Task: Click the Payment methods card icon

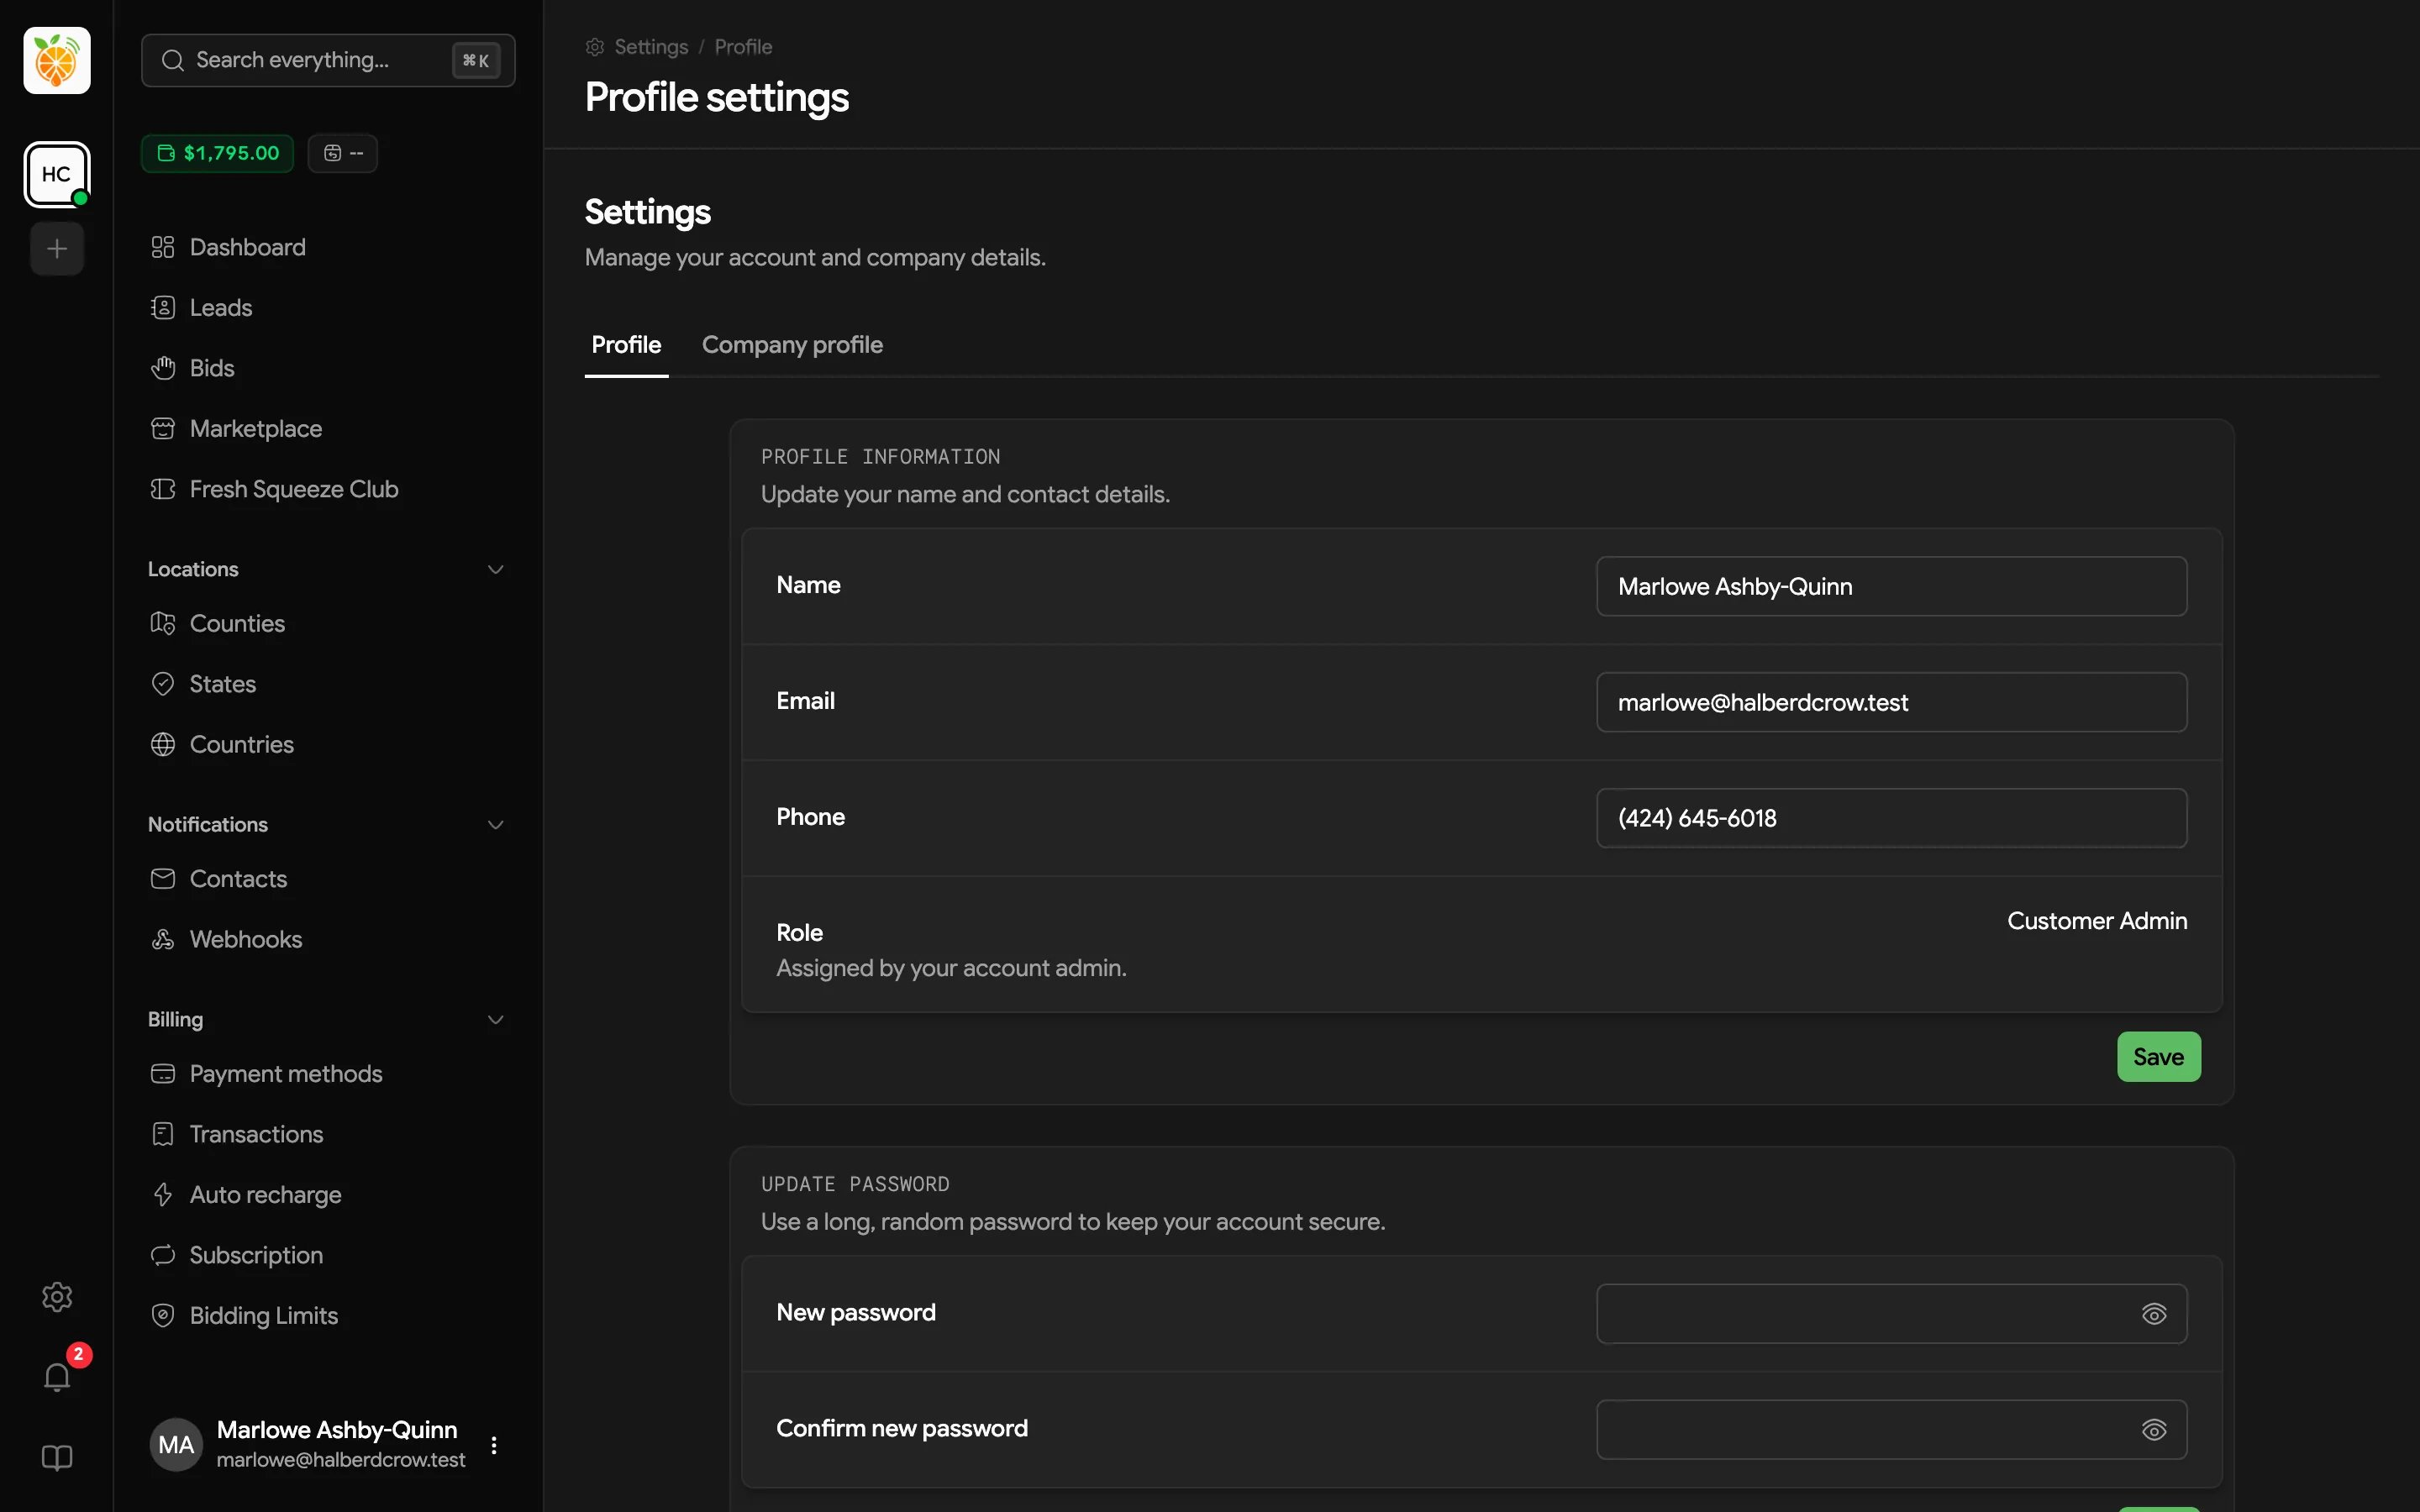Action: (163, 1074)
